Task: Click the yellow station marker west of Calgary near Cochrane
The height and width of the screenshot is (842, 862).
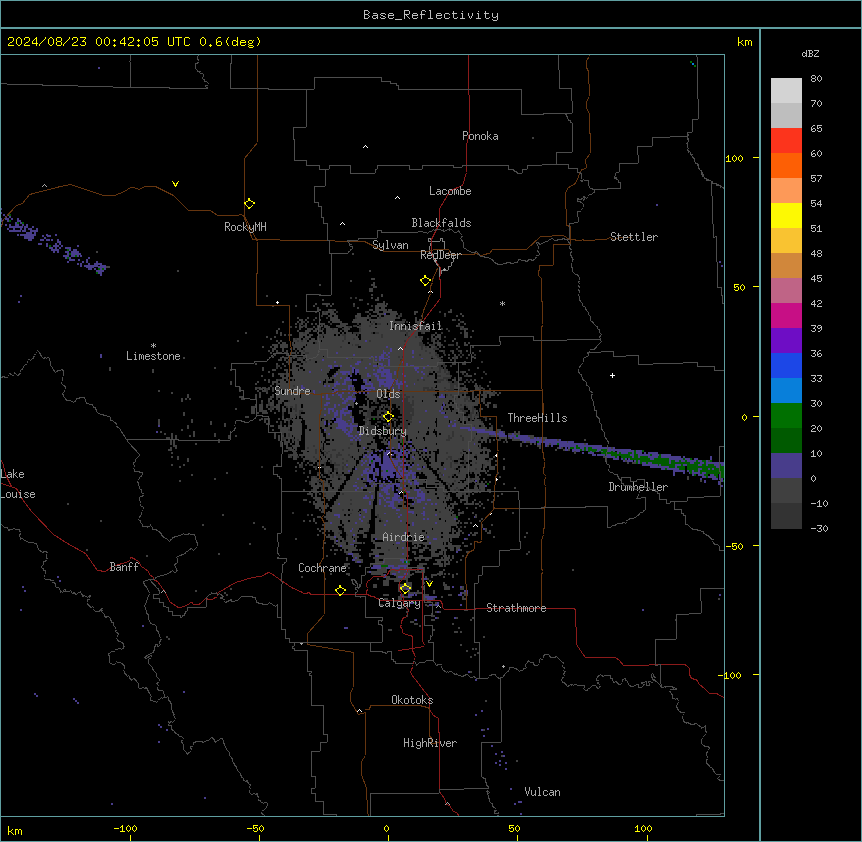Action: pyautogui.click(x=340, y=590)
